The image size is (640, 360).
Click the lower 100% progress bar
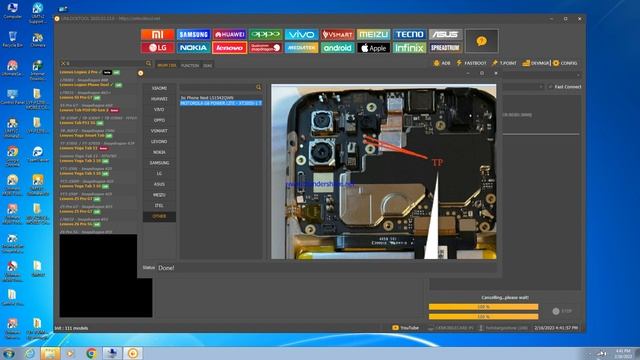point(483,316)
